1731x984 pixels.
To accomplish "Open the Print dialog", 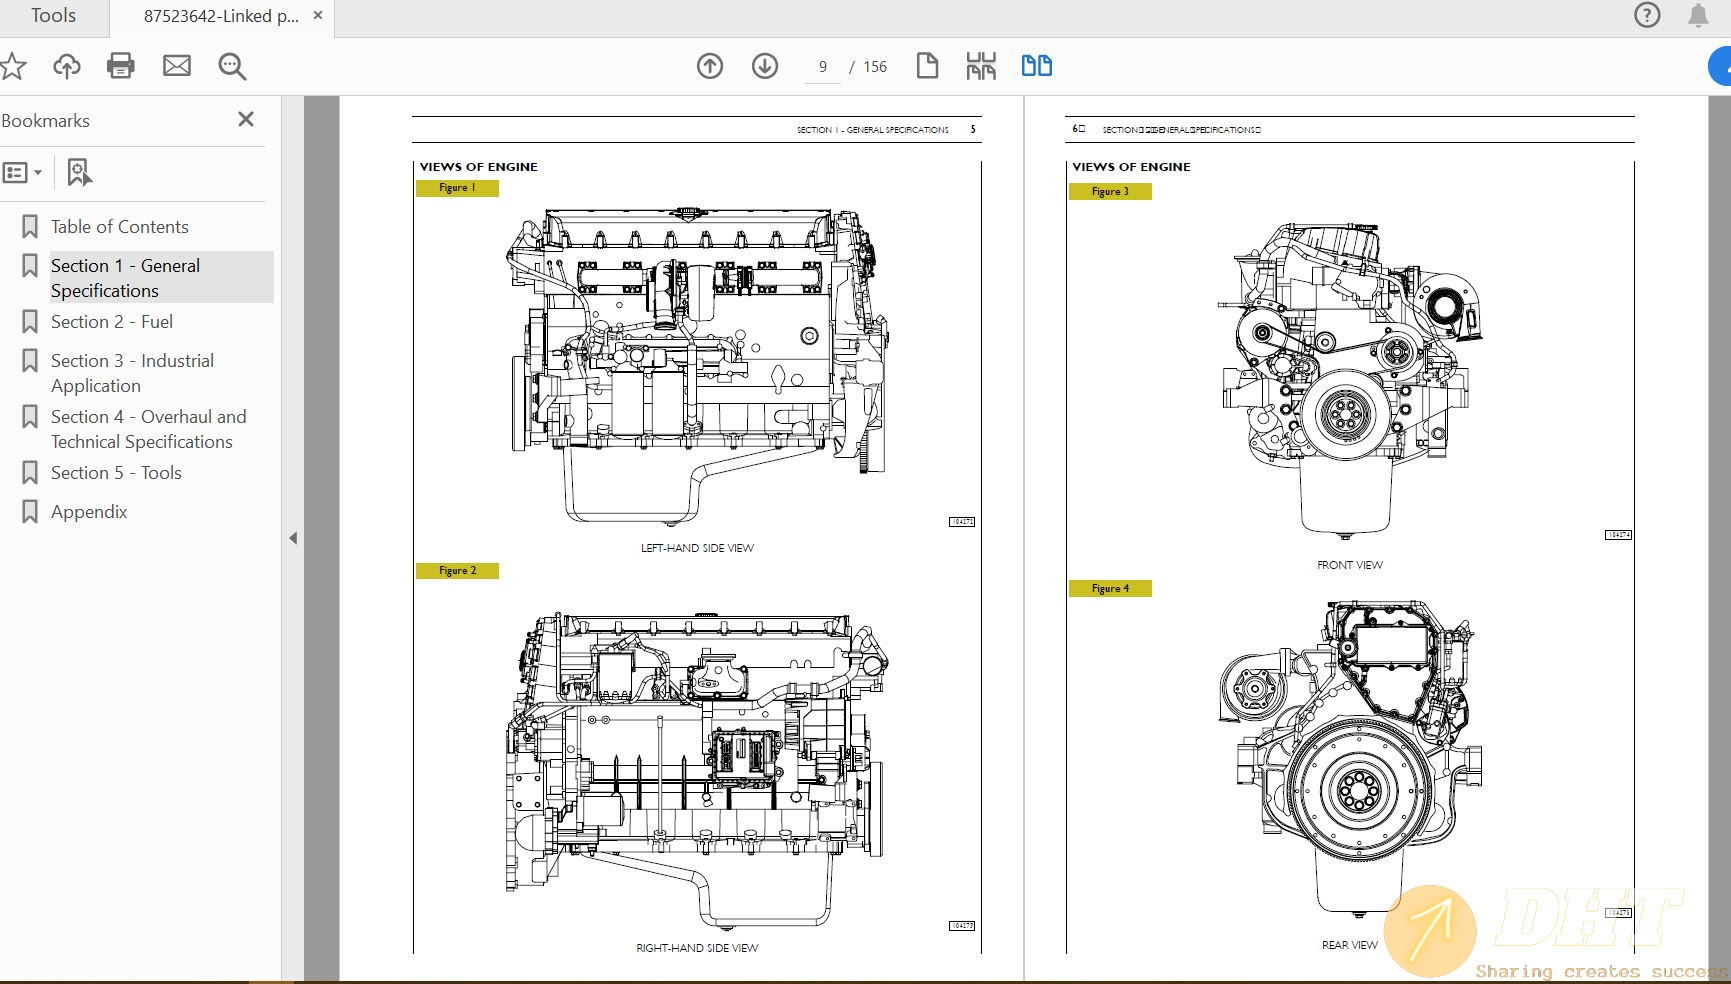I will (120, 66).
